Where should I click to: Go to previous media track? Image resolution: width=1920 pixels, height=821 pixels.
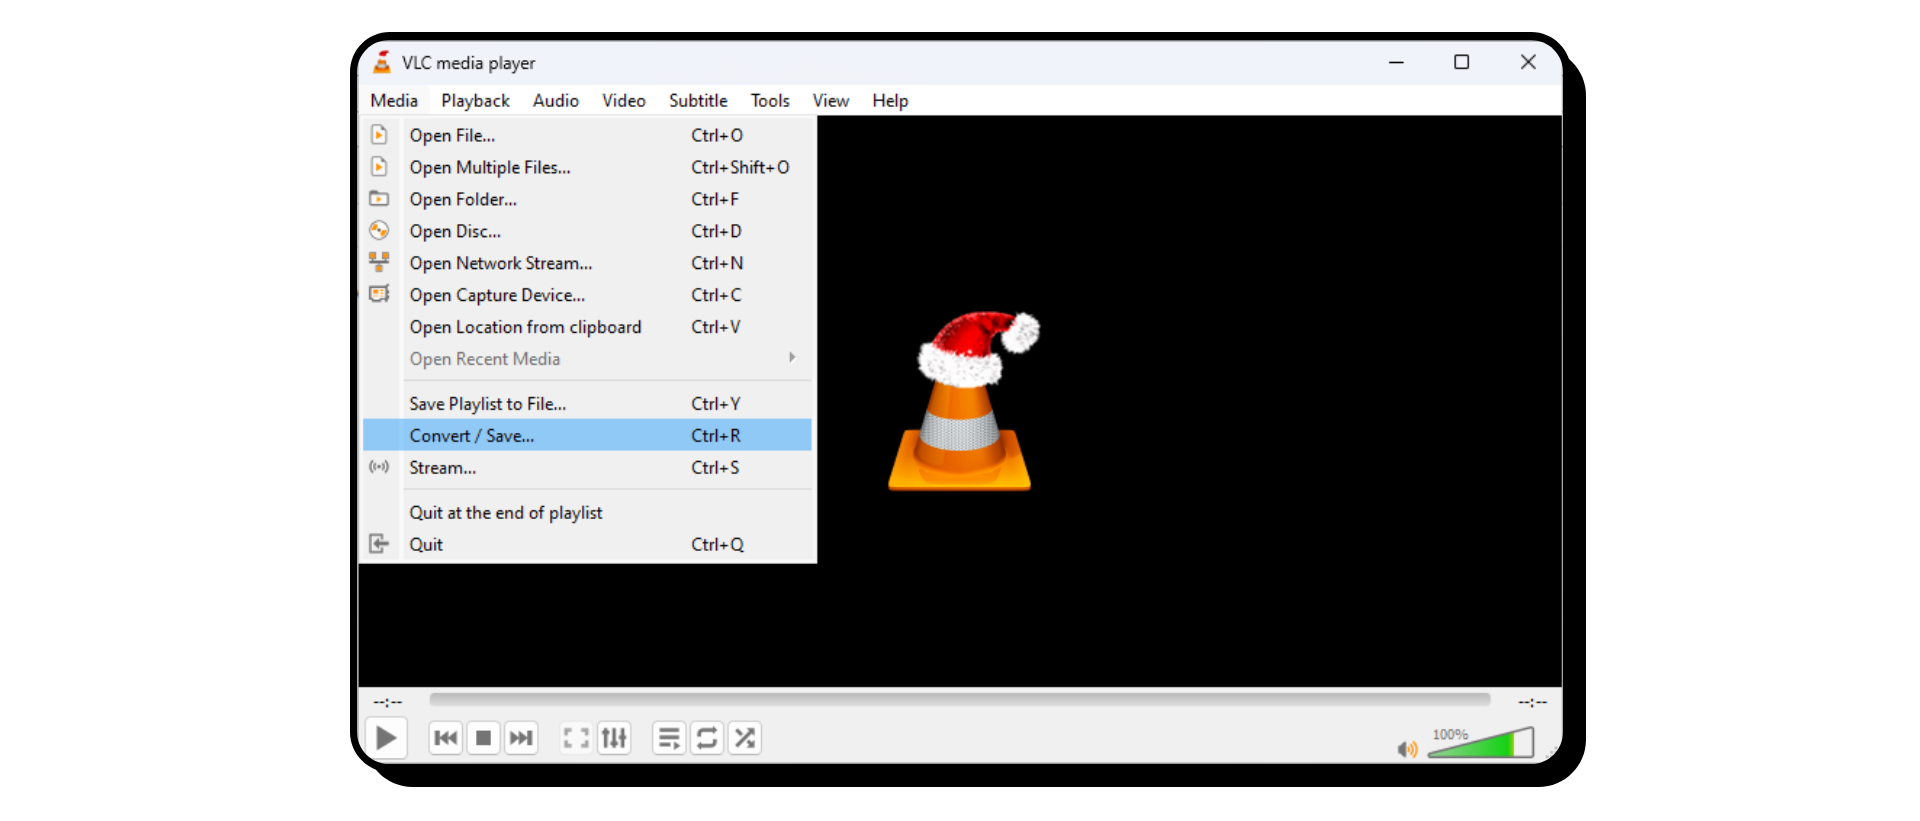[446, 738]
